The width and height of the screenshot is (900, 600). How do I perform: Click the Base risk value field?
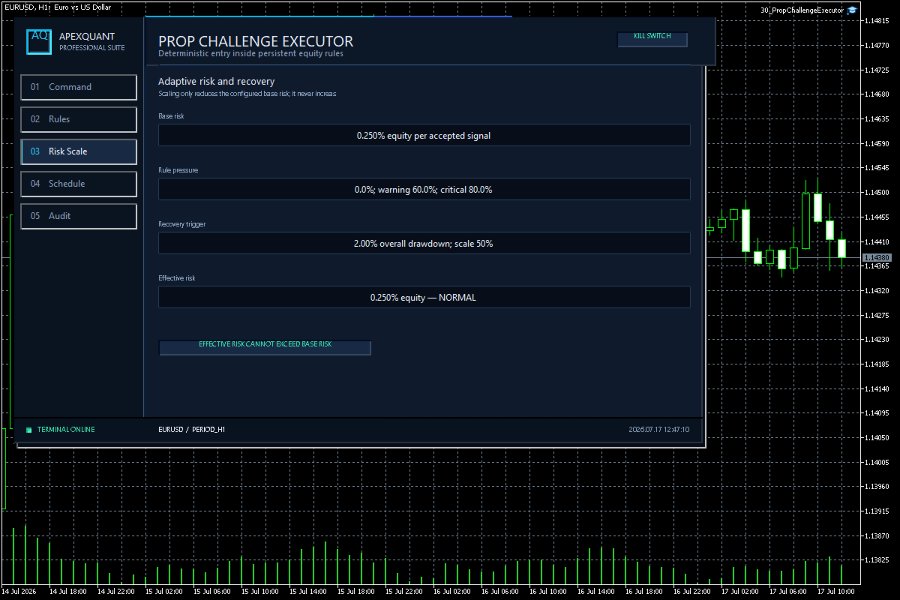pos(424,136)
